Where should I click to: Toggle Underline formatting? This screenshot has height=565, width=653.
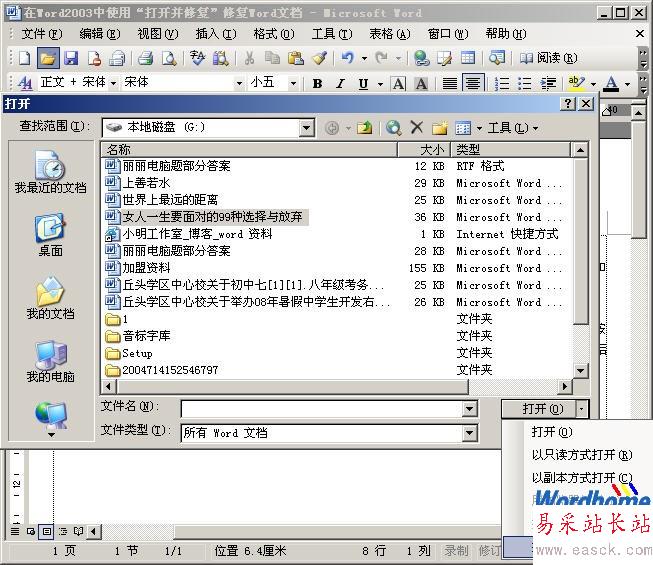point(363,84)
